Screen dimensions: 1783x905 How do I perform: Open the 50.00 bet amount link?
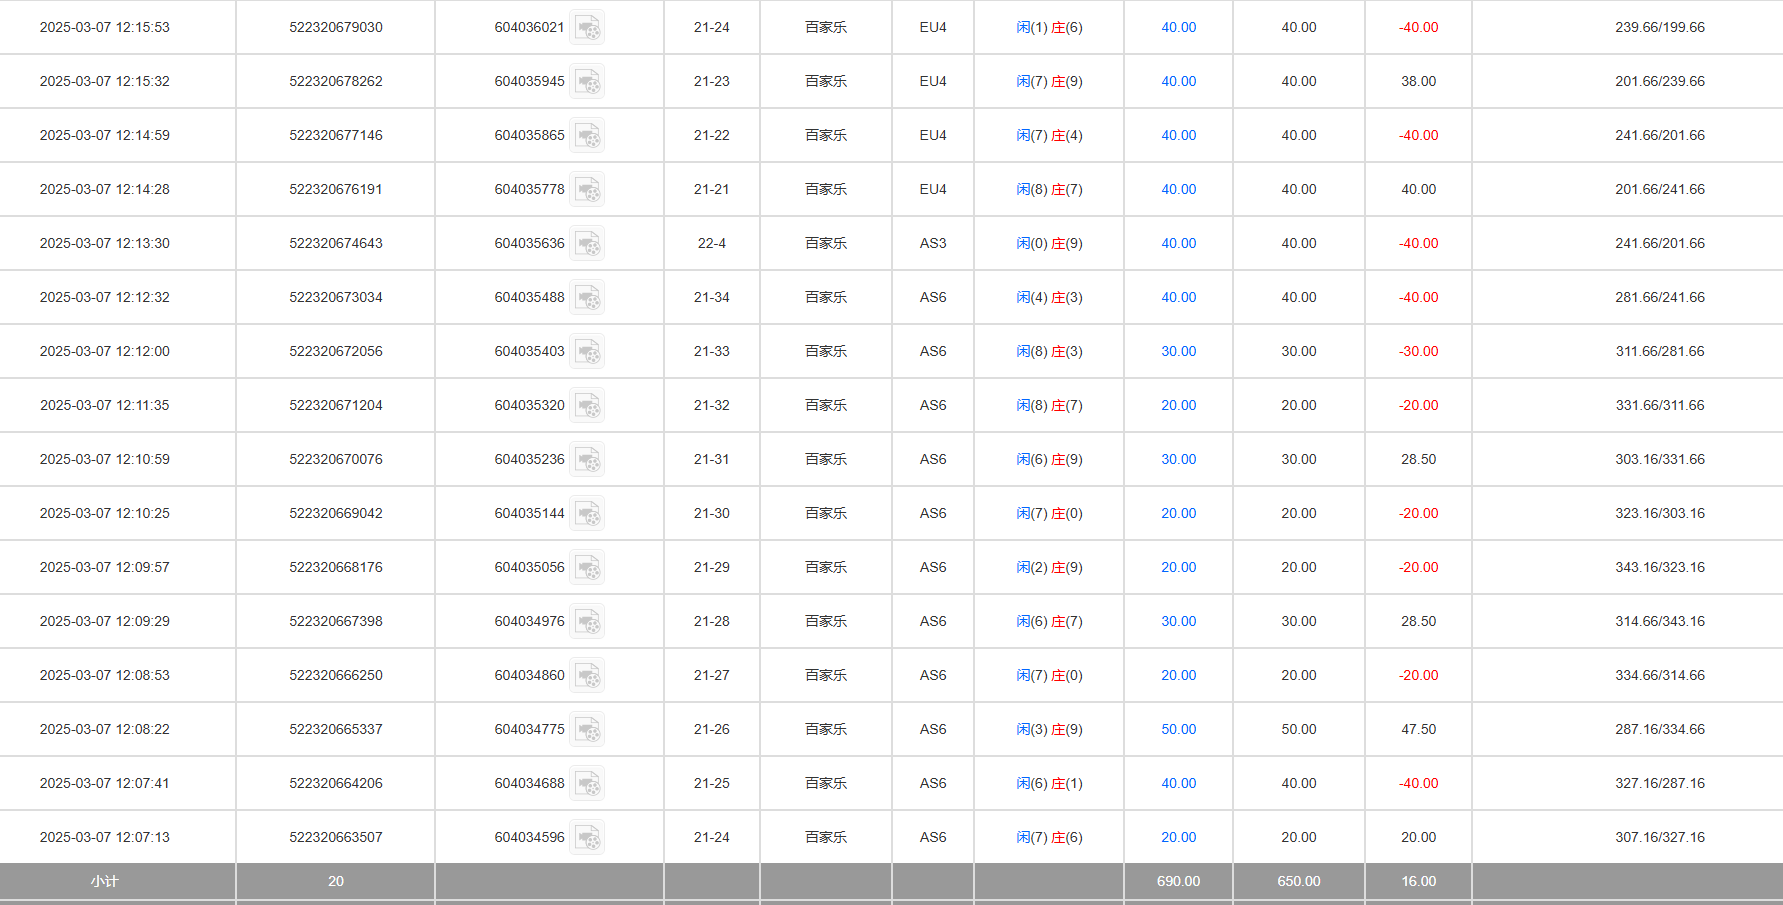click(1178, 730)
